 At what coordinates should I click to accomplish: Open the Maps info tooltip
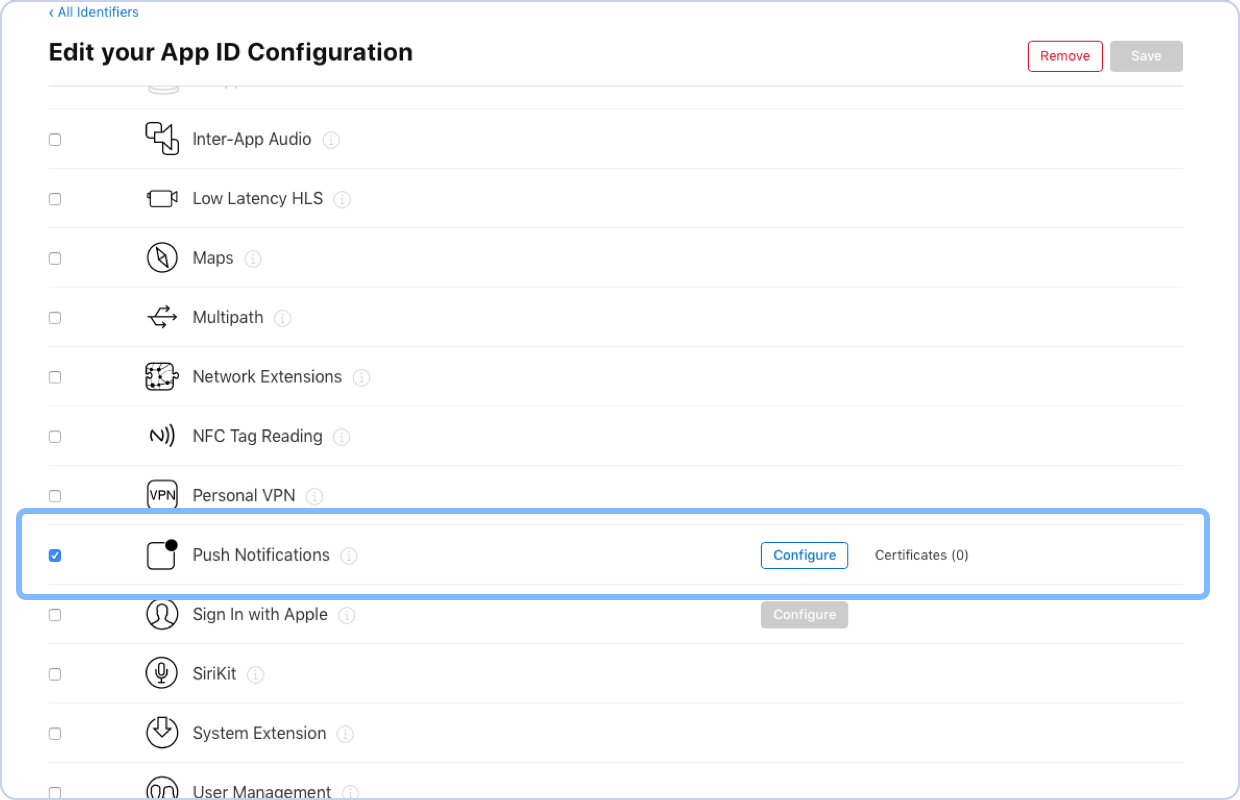pos(253,258)
